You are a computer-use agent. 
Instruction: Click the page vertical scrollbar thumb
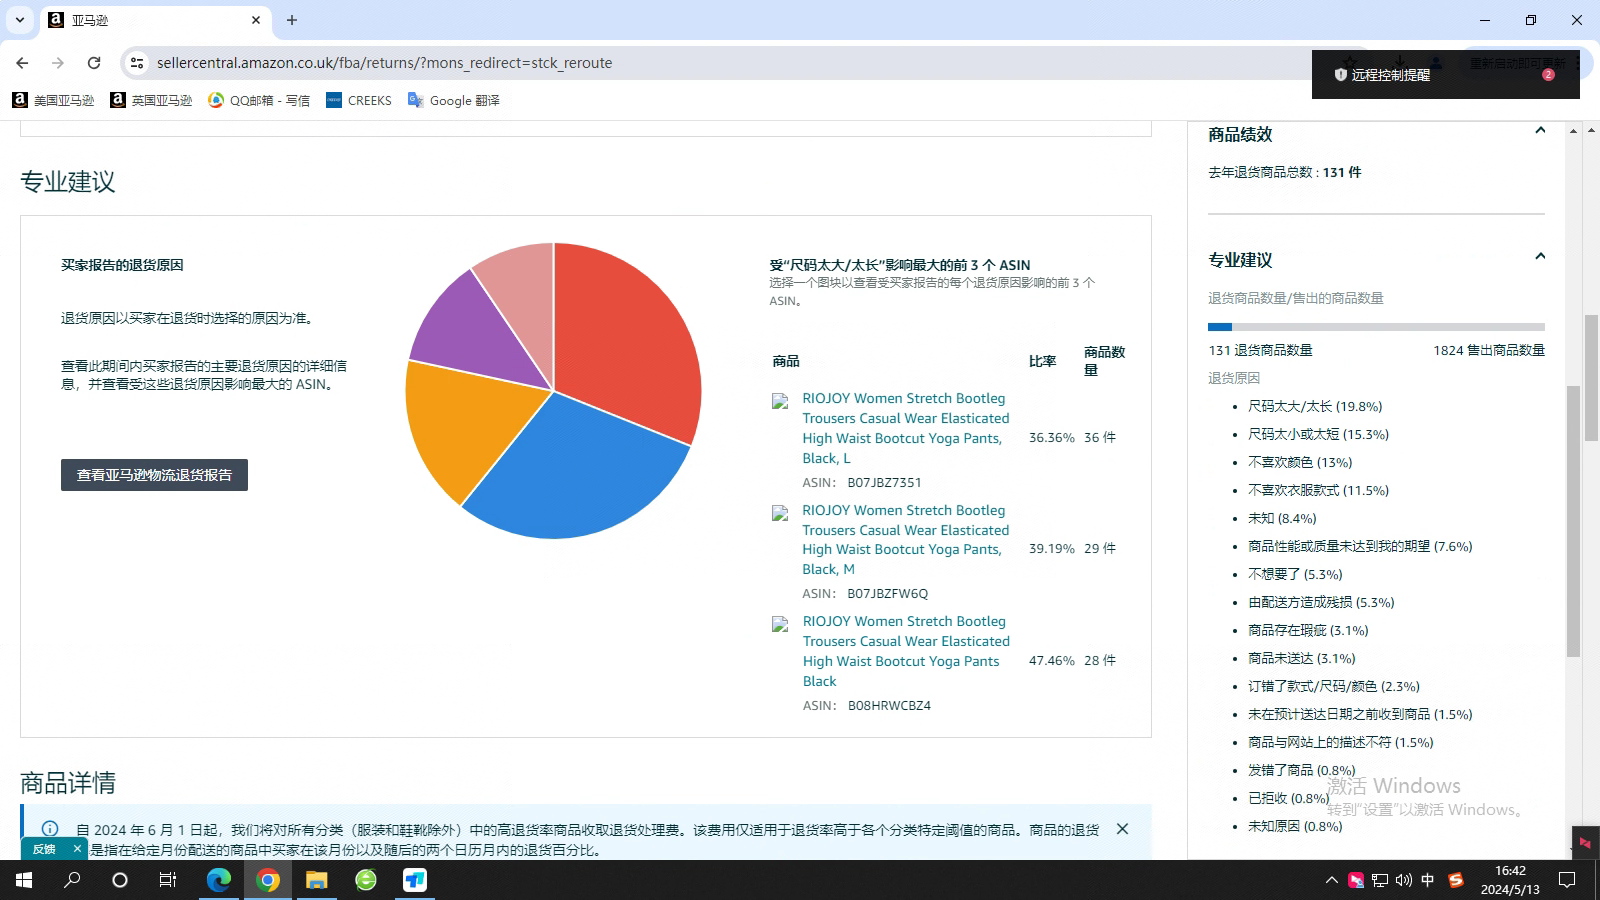pyautogui.click(x=1592, y=377)
